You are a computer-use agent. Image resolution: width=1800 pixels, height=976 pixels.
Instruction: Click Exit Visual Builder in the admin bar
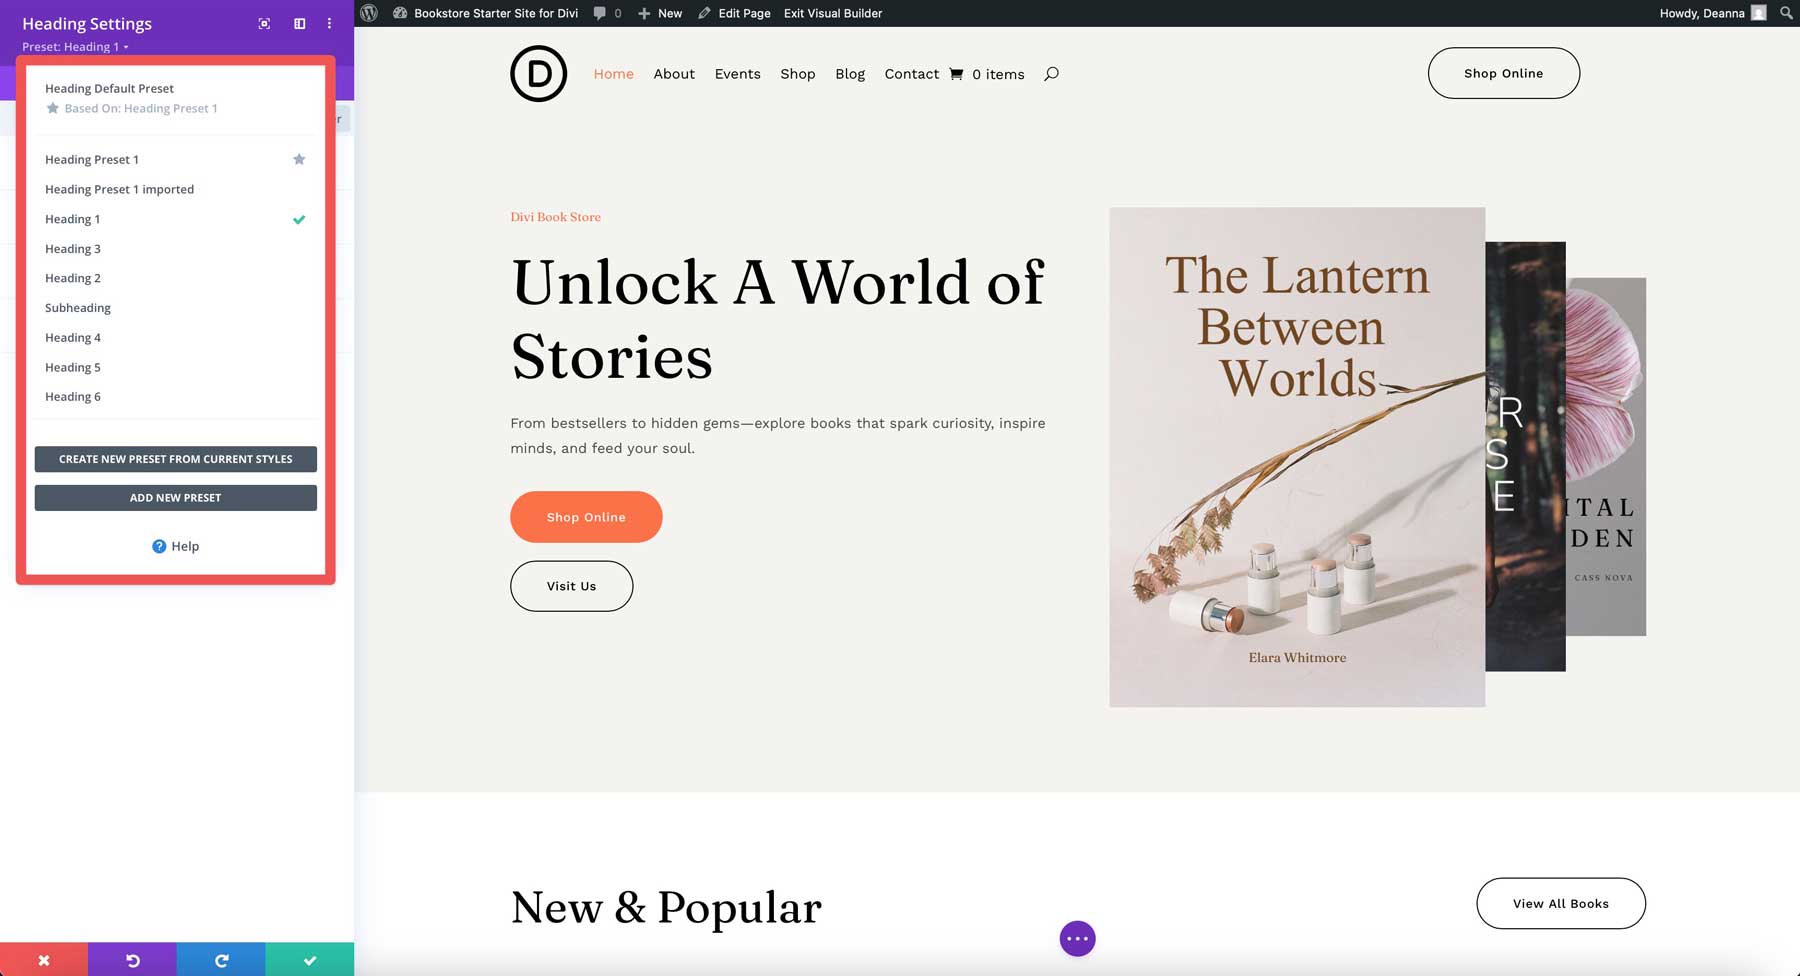point(833,13)
